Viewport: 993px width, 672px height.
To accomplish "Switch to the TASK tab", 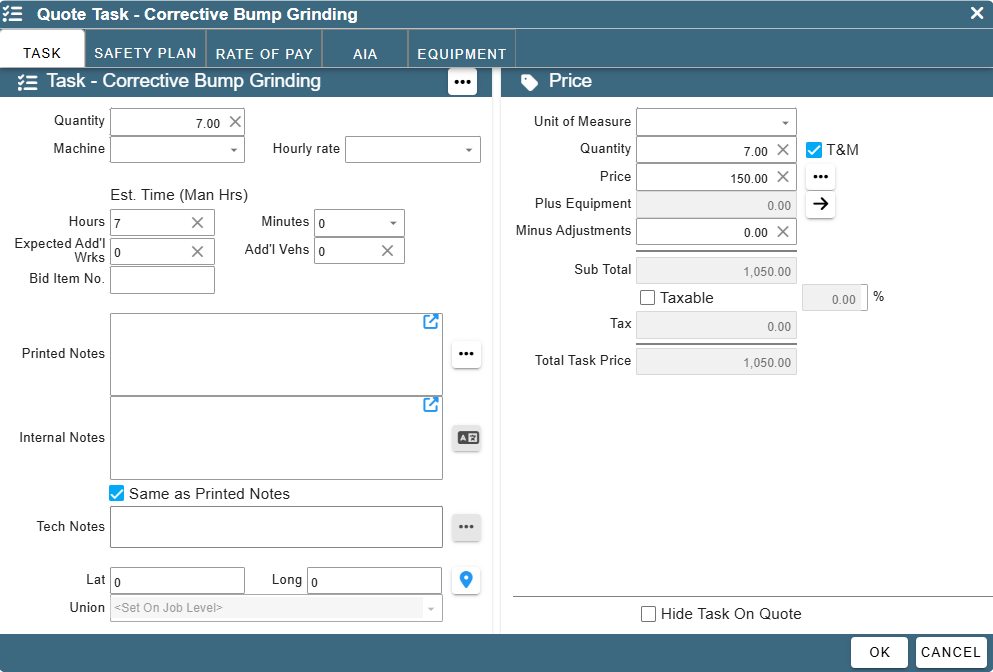I will [42, 49].
